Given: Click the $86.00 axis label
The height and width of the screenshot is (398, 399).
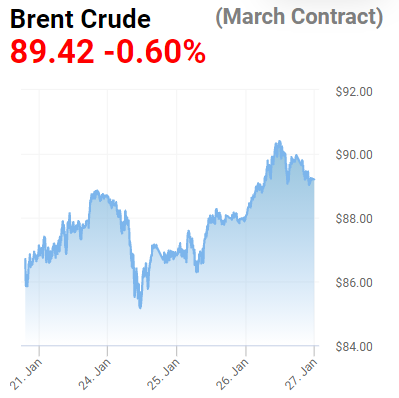Looking at the screenshot, I should point(354,283).
